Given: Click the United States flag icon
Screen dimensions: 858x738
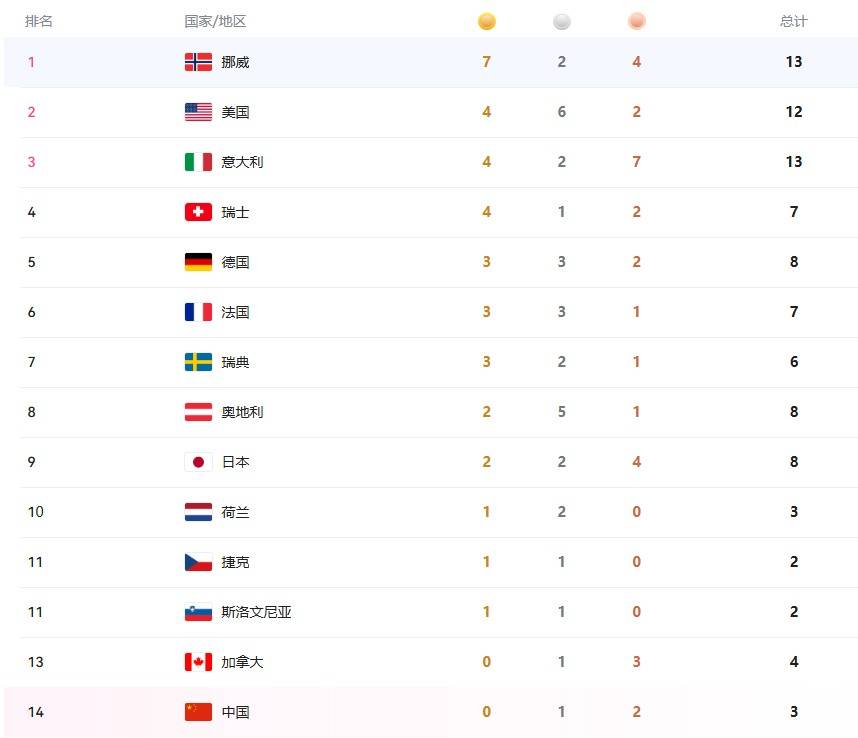Looking at the screenshot, I should 198,112.
